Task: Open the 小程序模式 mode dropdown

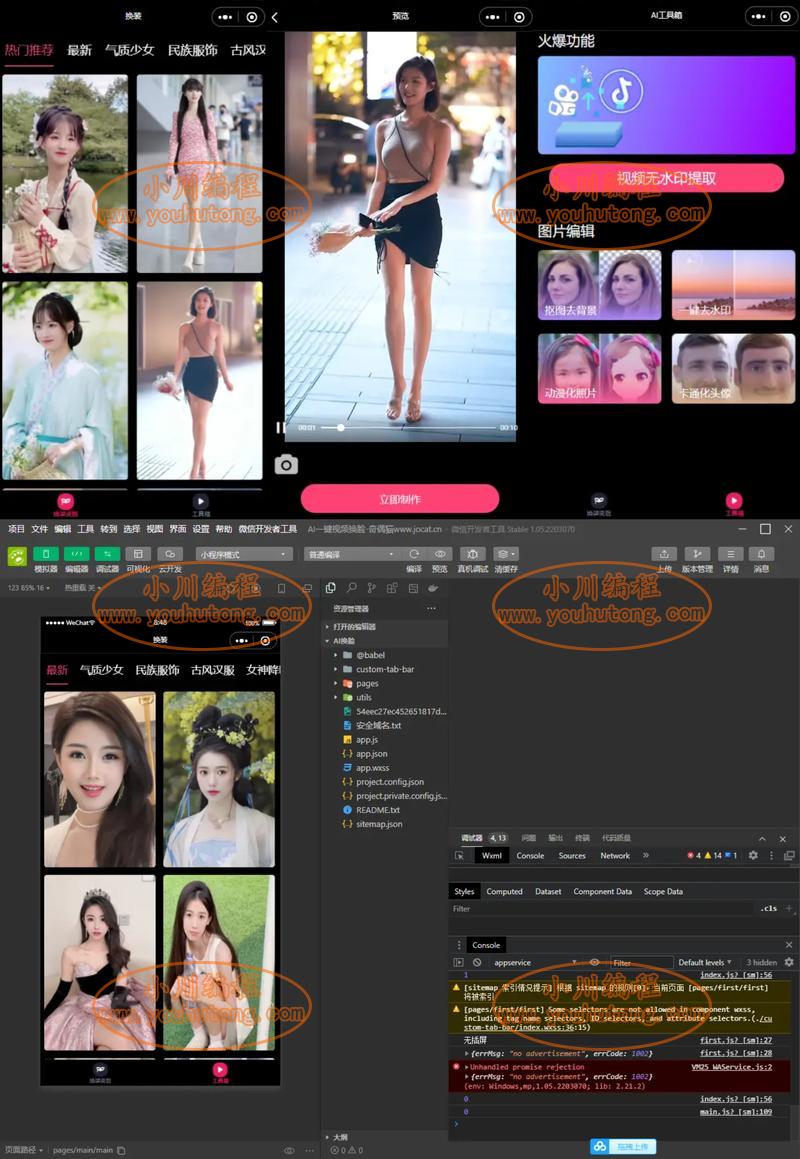Action: click(x=244, y=554)
